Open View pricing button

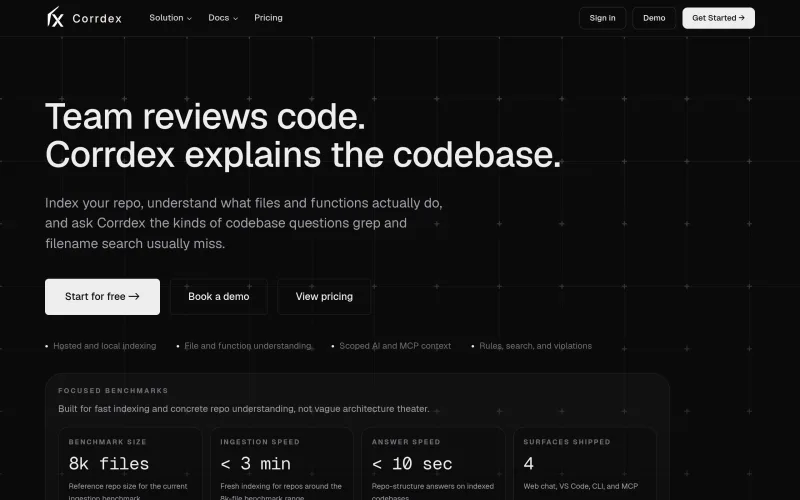point(324,296)
